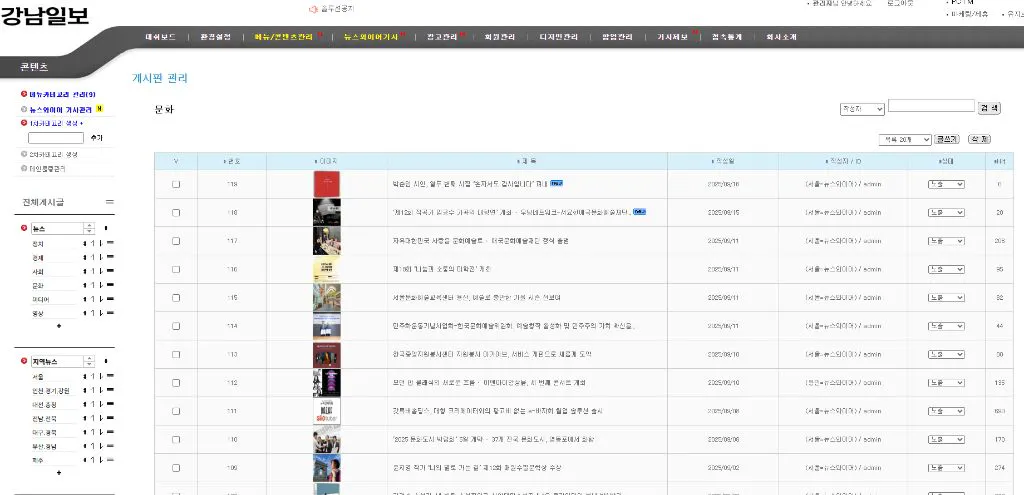Screen dimensions: 1024x495
Task: Tick the checkbox for post number 117
Action: tap(176, 241)
